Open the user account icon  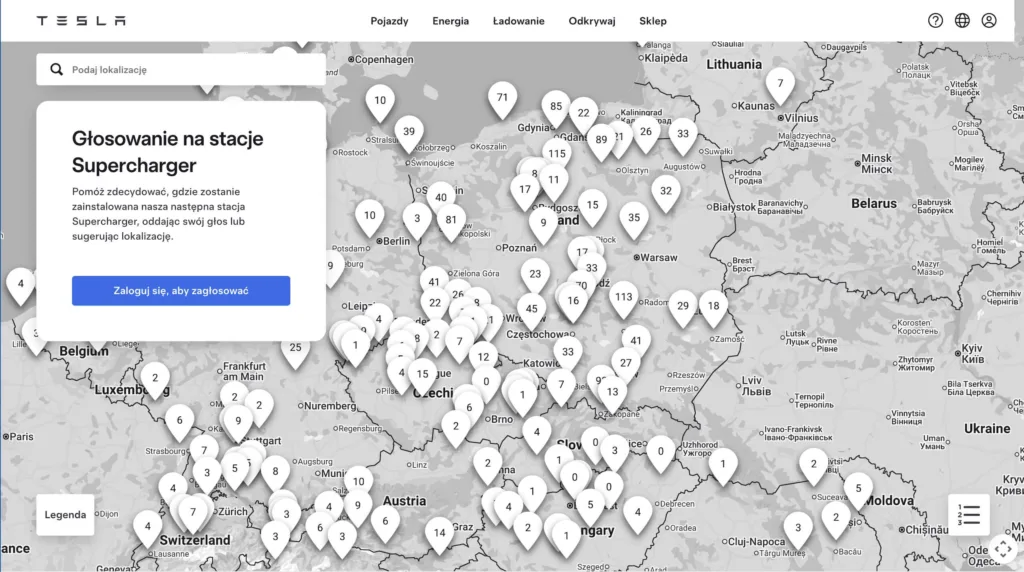point(989,20)
